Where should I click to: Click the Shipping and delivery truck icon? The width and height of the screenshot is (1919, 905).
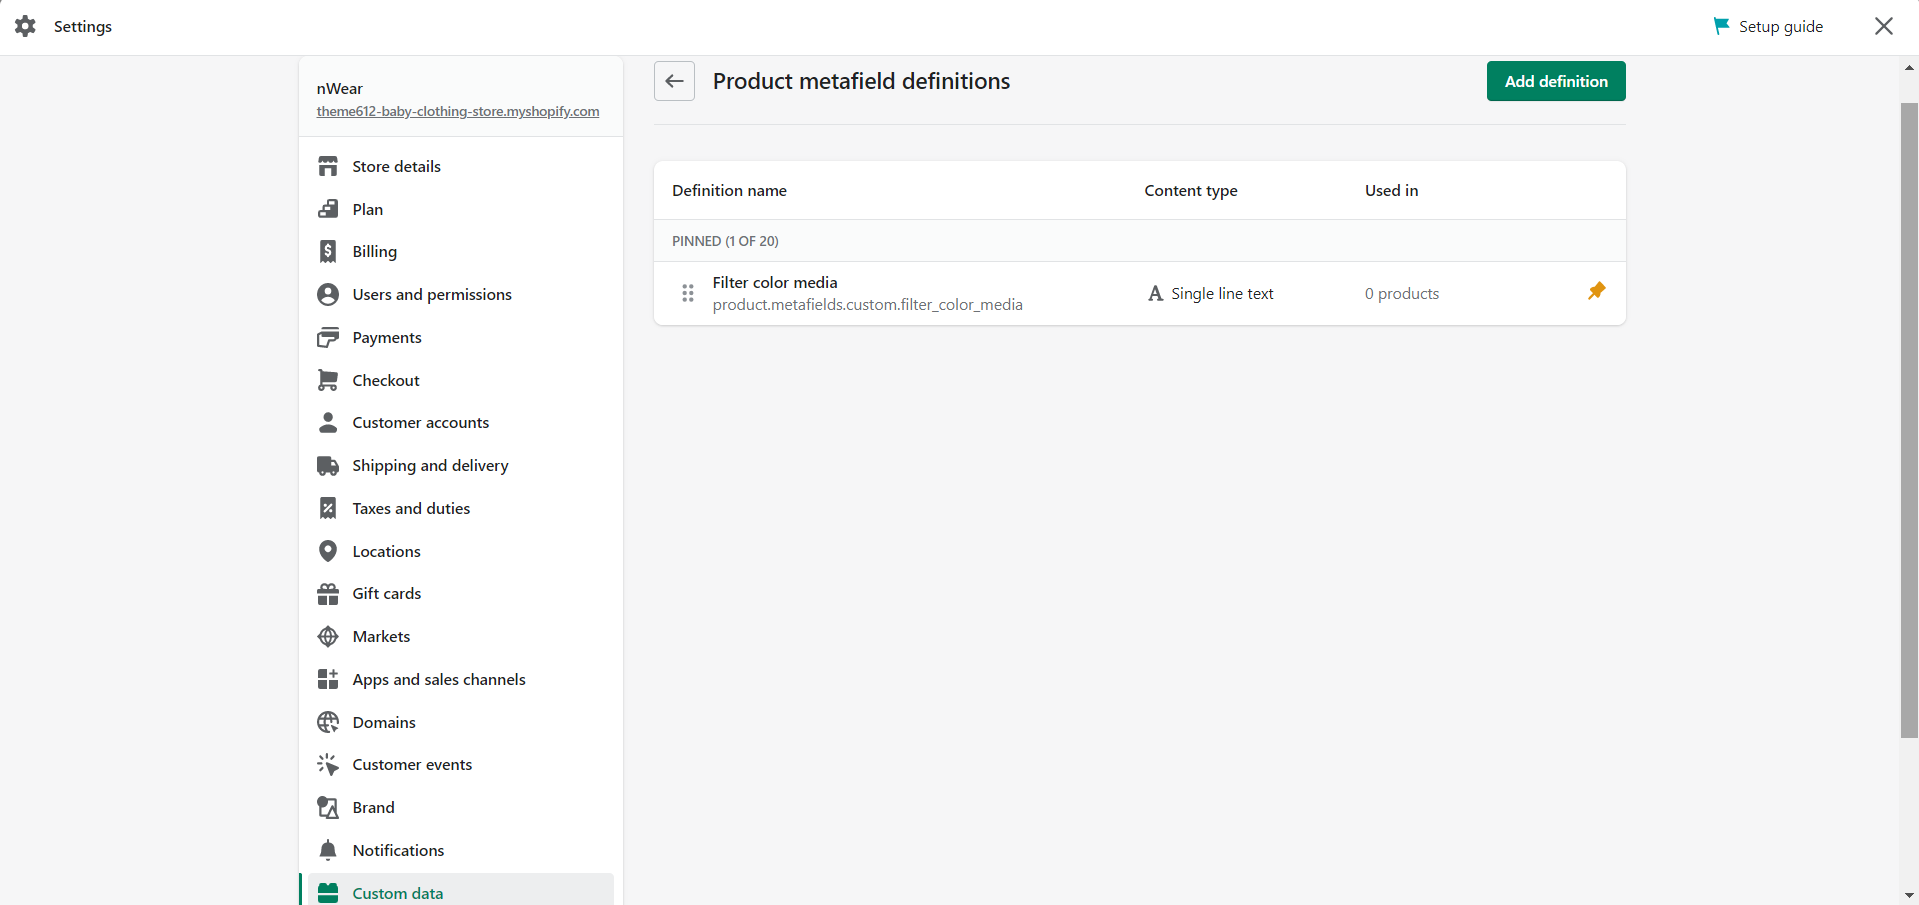point(328,465)
